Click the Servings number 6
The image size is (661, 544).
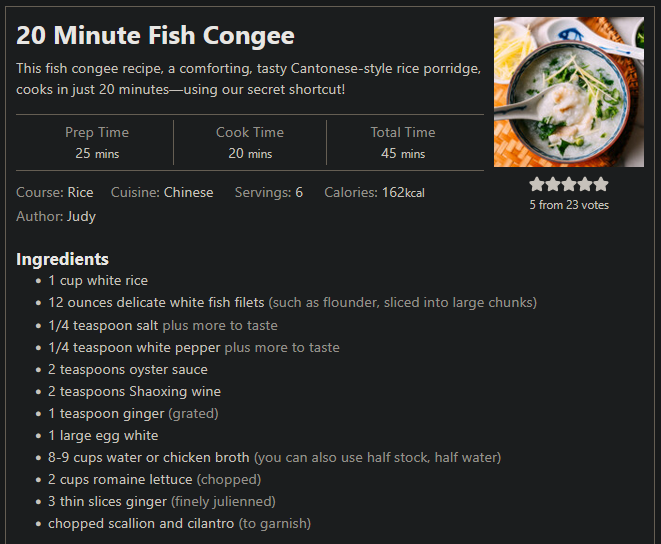point(299,193)
